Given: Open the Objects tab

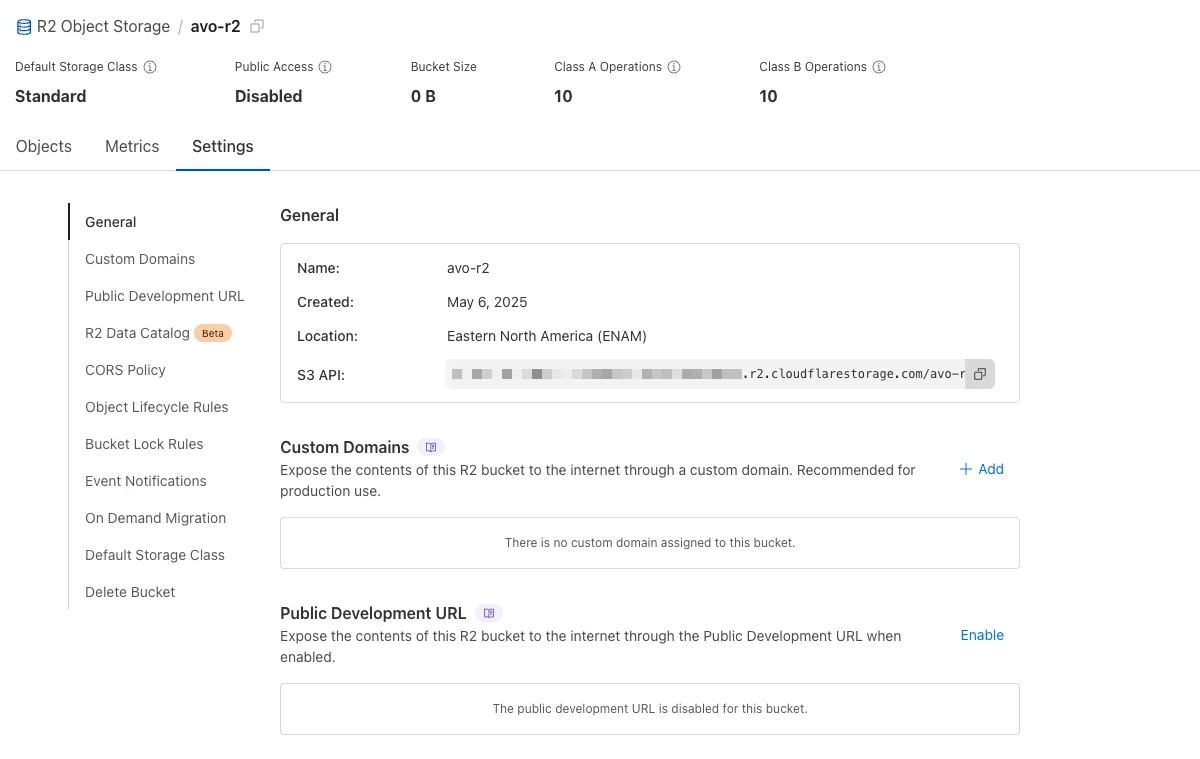Looking at the screenshot, I should [44, 146].
